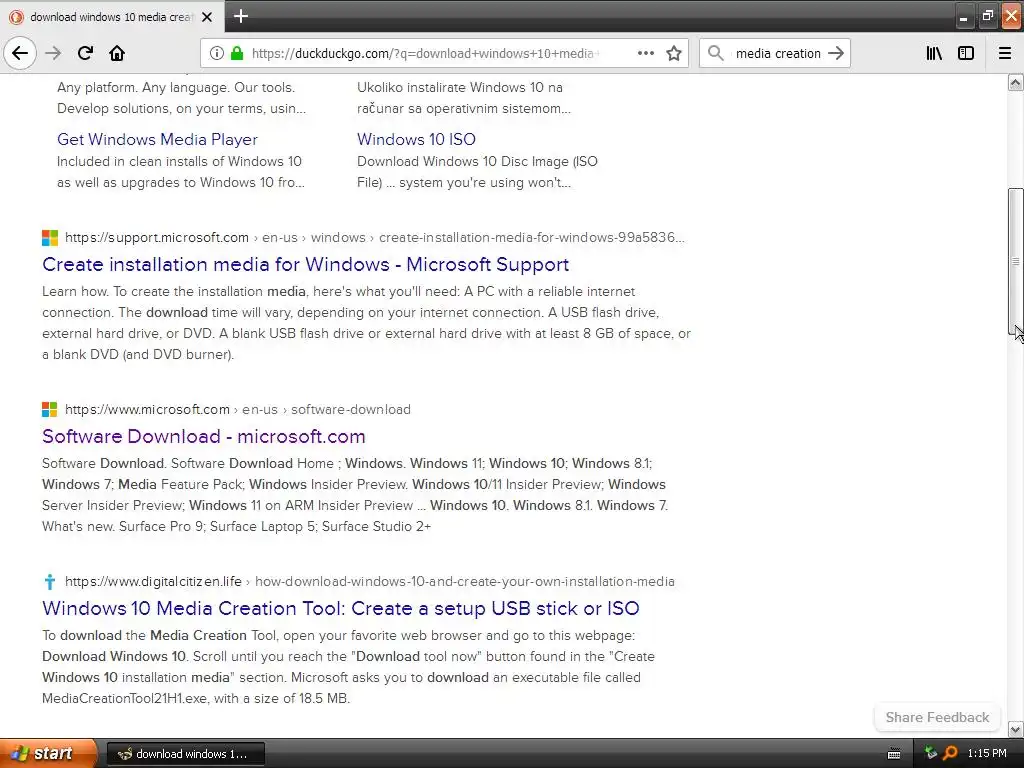Reload the page with the refresh icon
The height and width of the screenshot is (768, 1024).
point(85,53)
